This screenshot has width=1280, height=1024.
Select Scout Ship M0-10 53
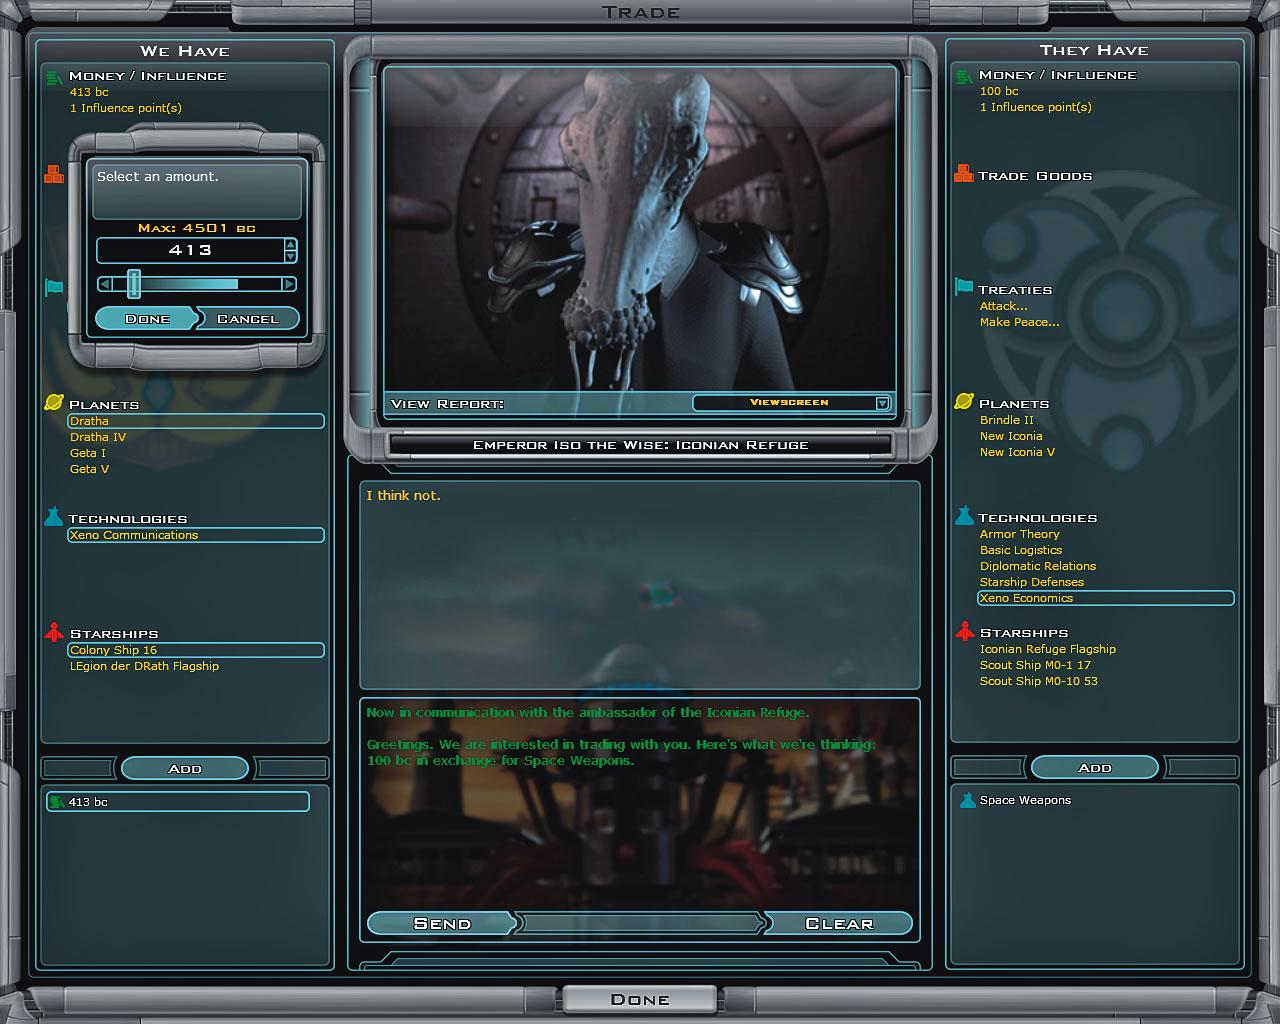point(1039,681)
